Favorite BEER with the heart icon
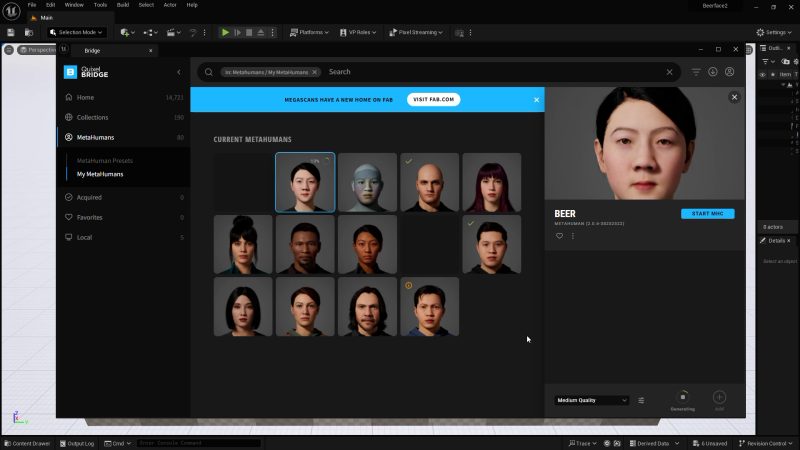Screen dimensions: 800x450 pos(559,236)
